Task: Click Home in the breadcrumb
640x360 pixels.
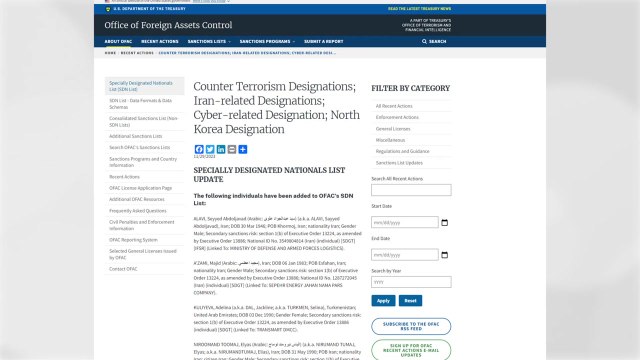Action: tap(110, 53)
